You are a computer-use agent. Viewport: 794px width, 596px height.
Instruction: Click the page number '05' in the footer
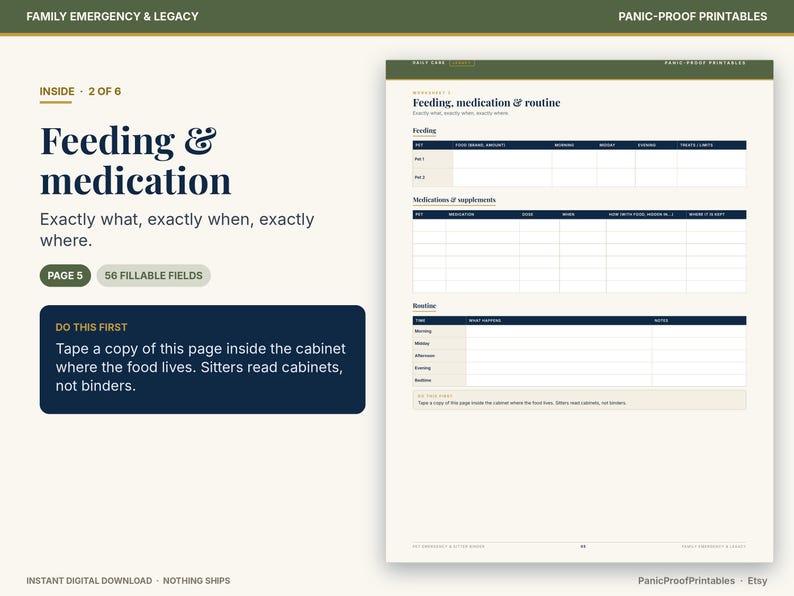coord(583,547)
